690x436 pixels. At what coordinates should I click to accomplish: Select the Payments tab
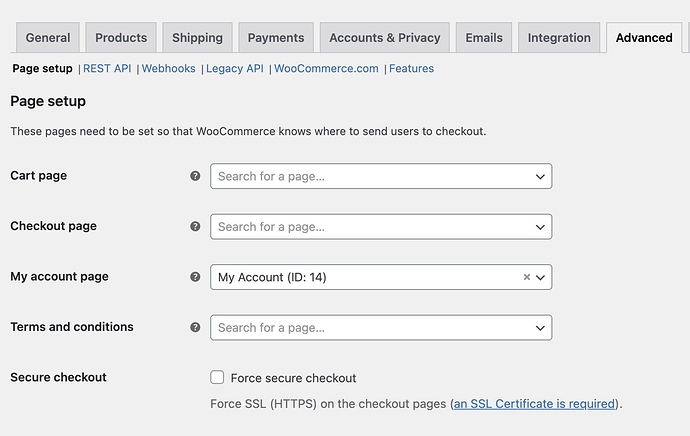point(276,38)
